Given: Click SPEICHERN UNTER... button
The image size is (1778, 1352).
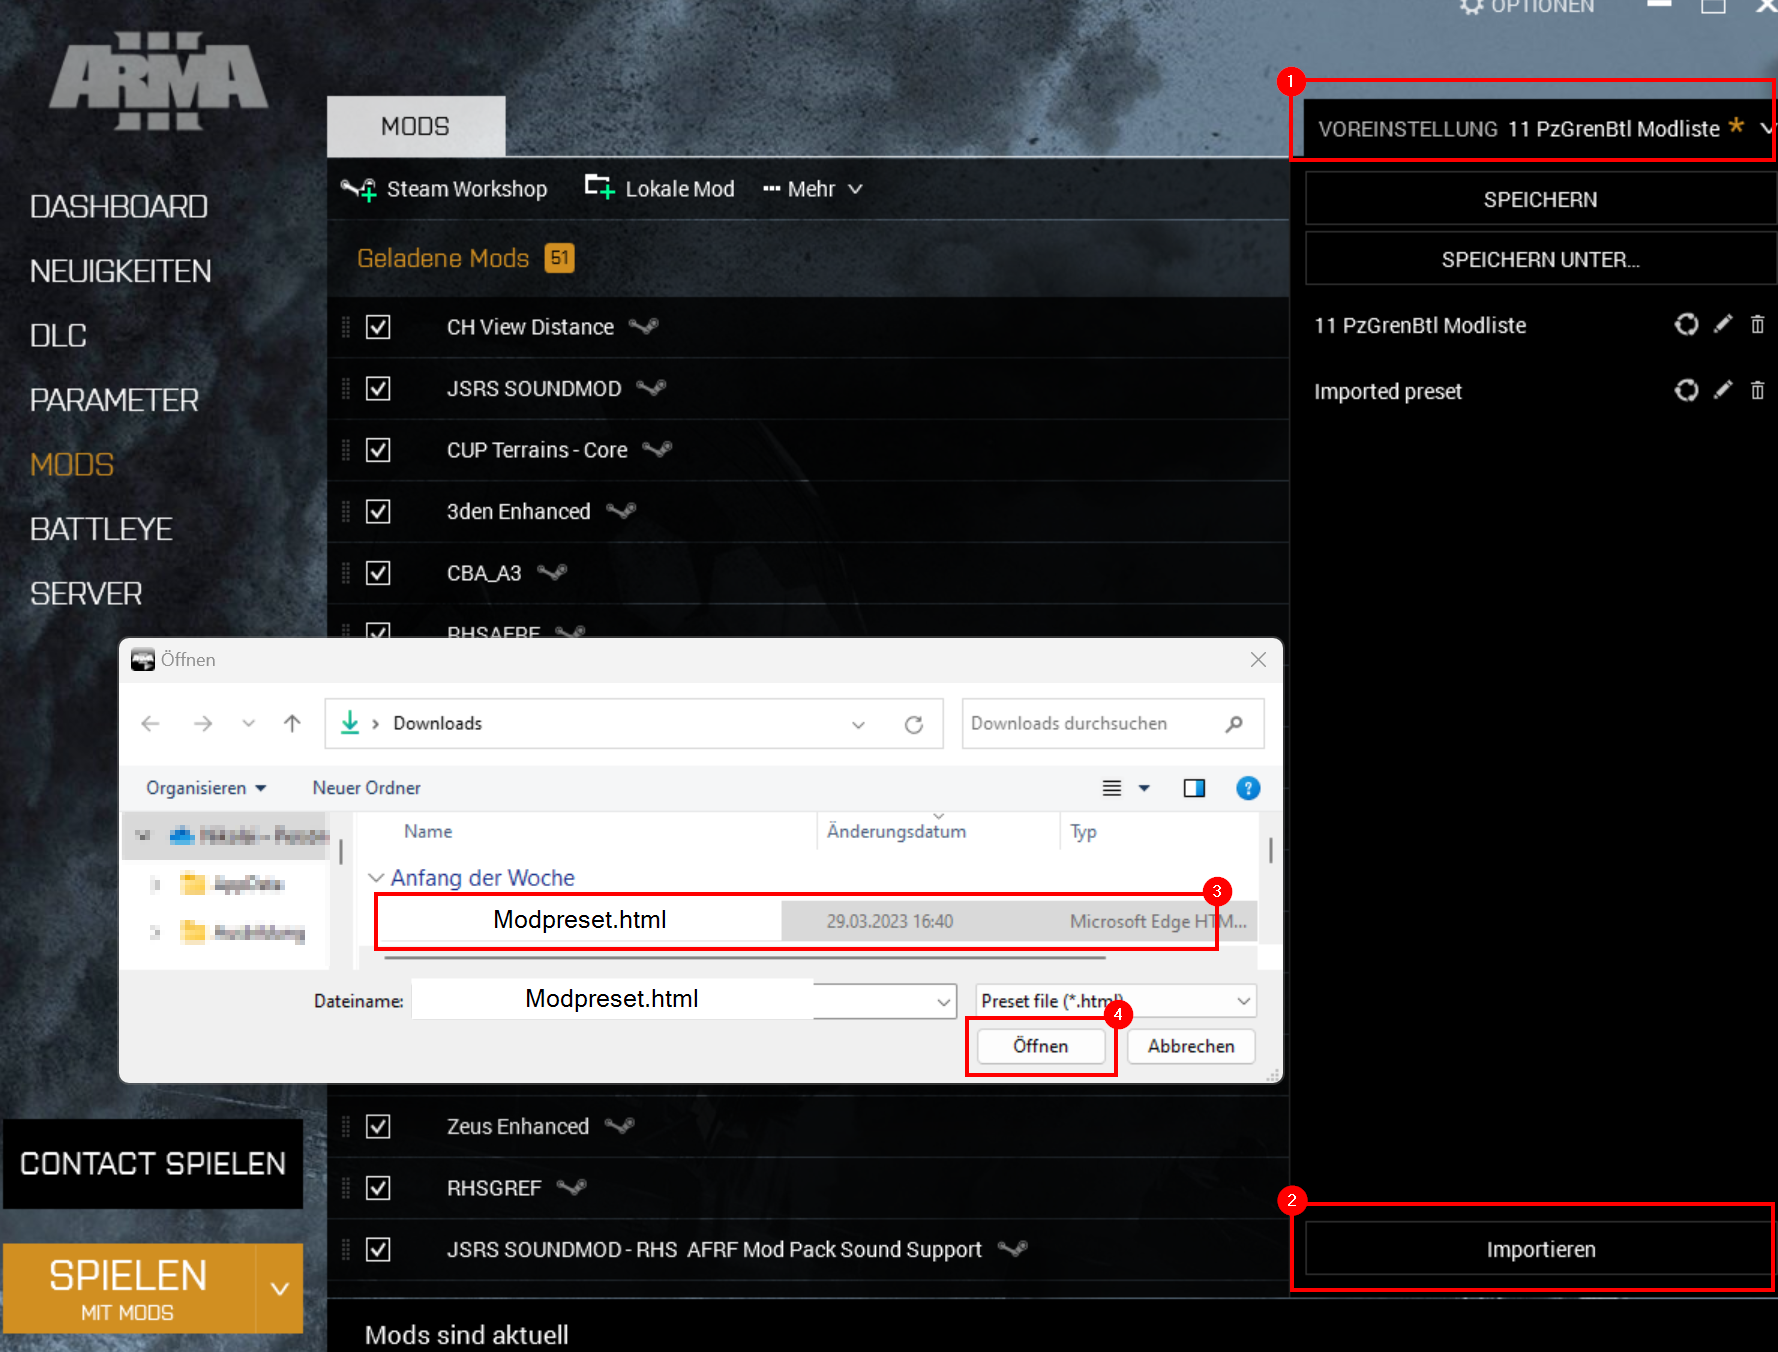Looking at the screenshot, I should click(1540, 259).
